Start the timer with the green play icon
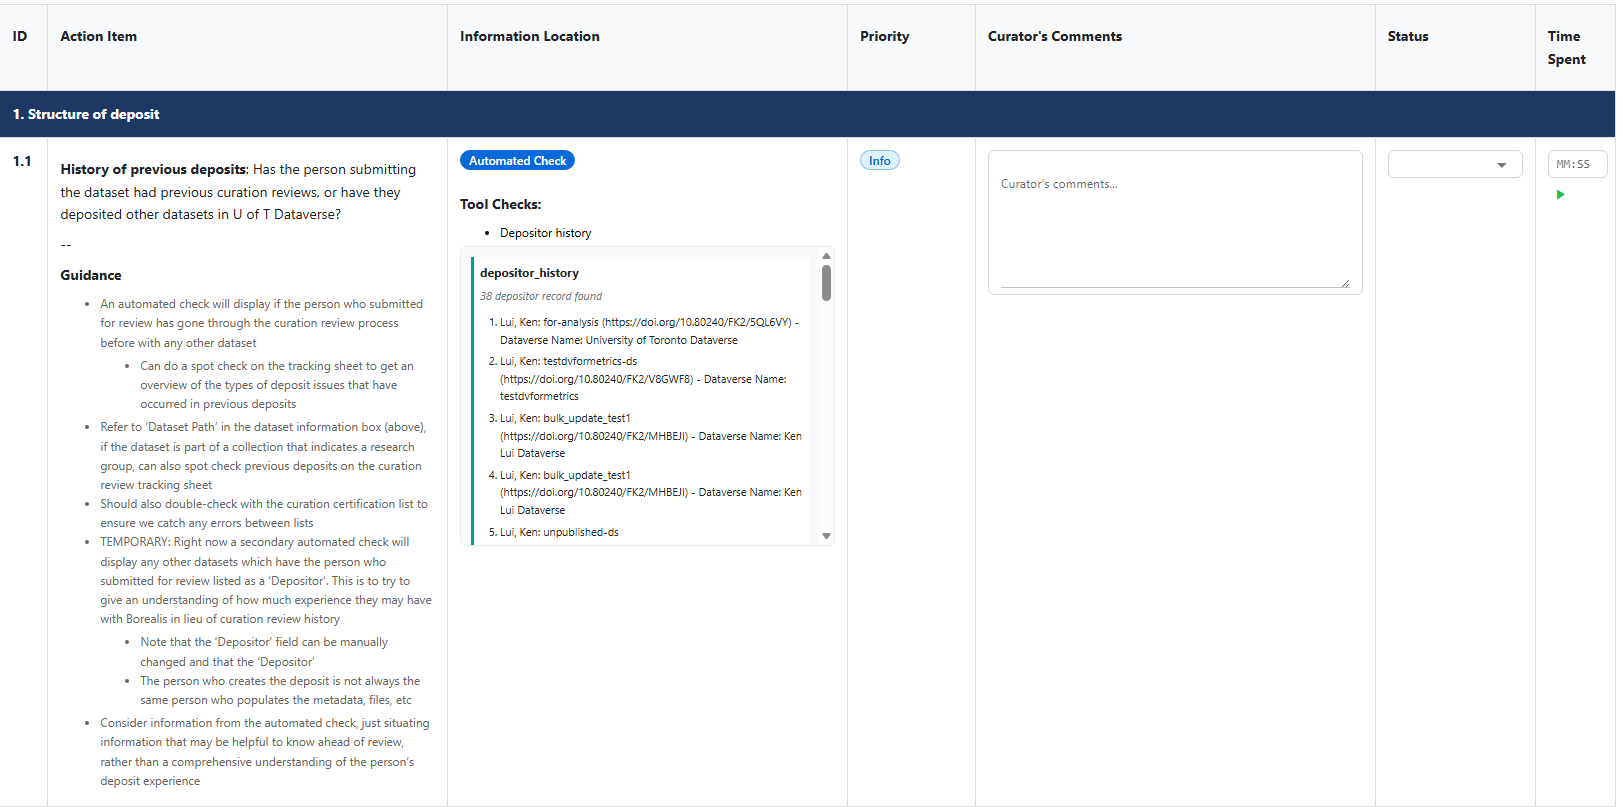1623x807 pixels. pyautogui.click(x=1560, y=195)
